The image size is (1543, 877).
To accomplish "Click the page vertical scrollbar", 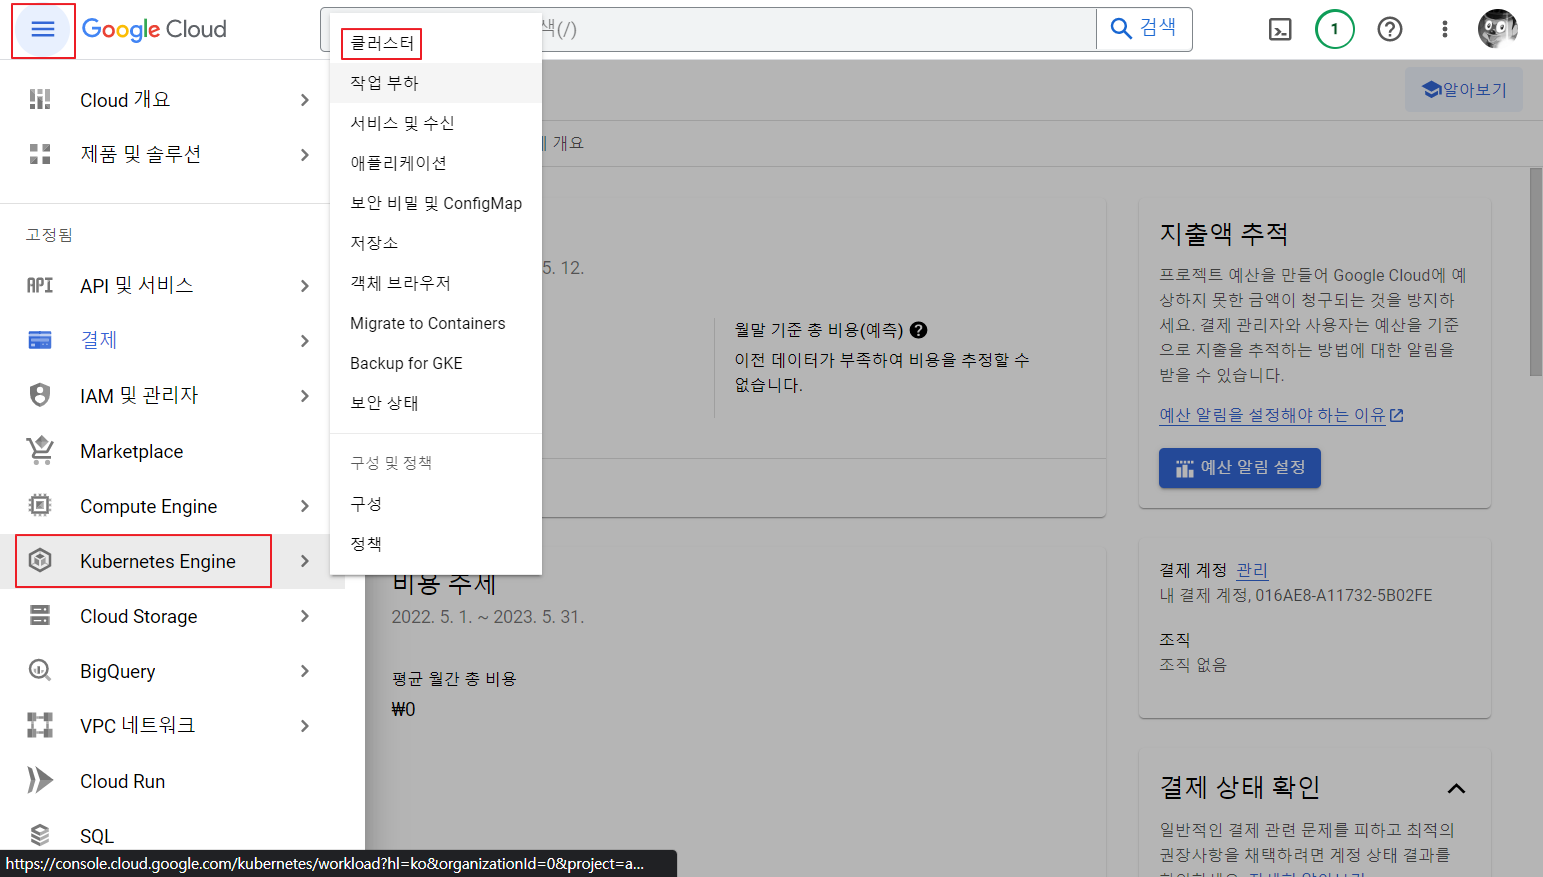I will click(1536, 272).
